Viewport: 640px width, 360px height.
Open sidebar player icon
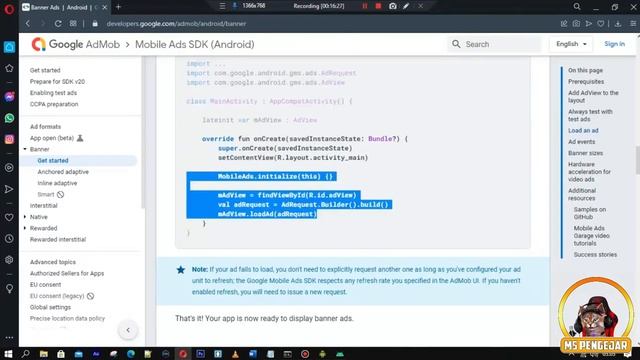click(x=9, y=168)
